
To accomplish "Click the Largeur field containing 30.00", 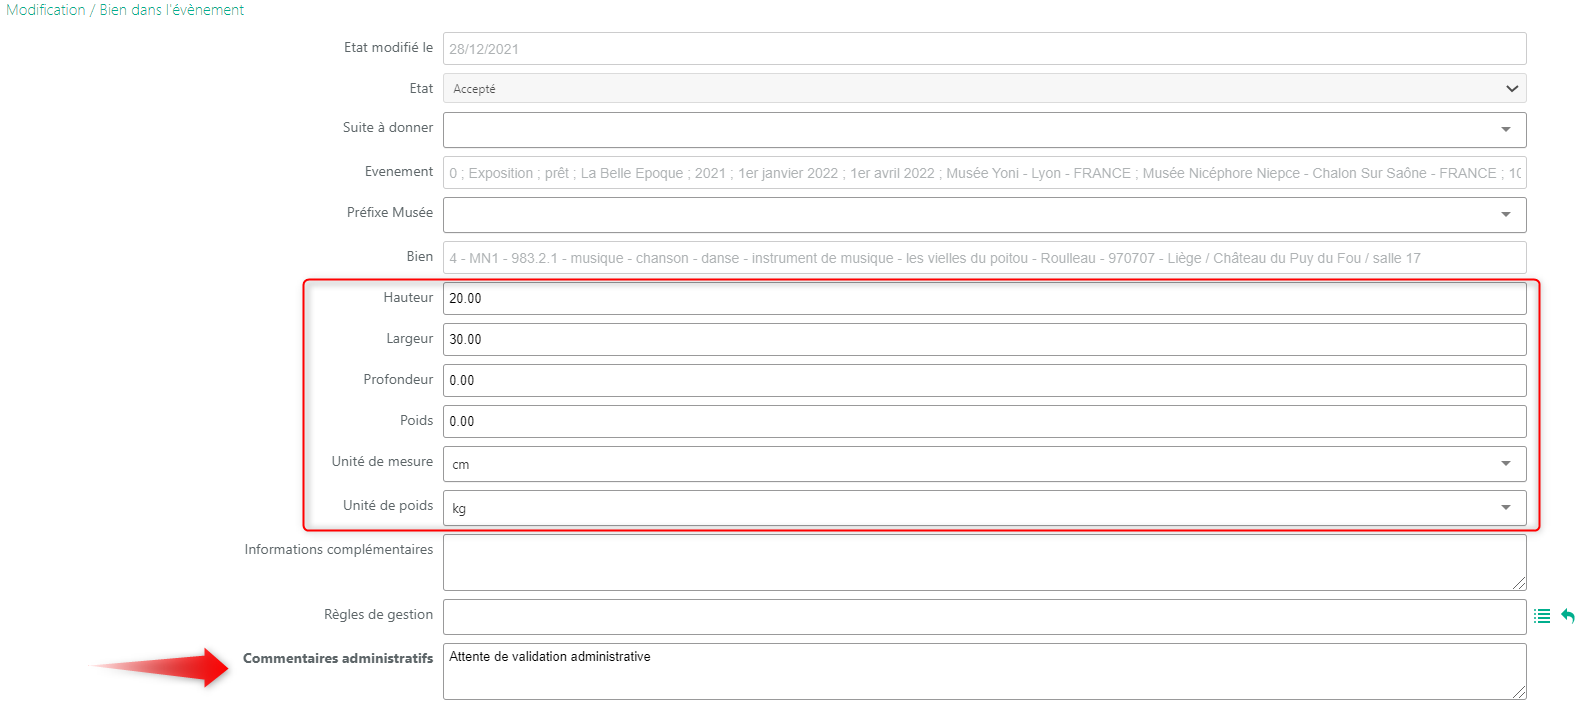I will click(x=984, y=340).
